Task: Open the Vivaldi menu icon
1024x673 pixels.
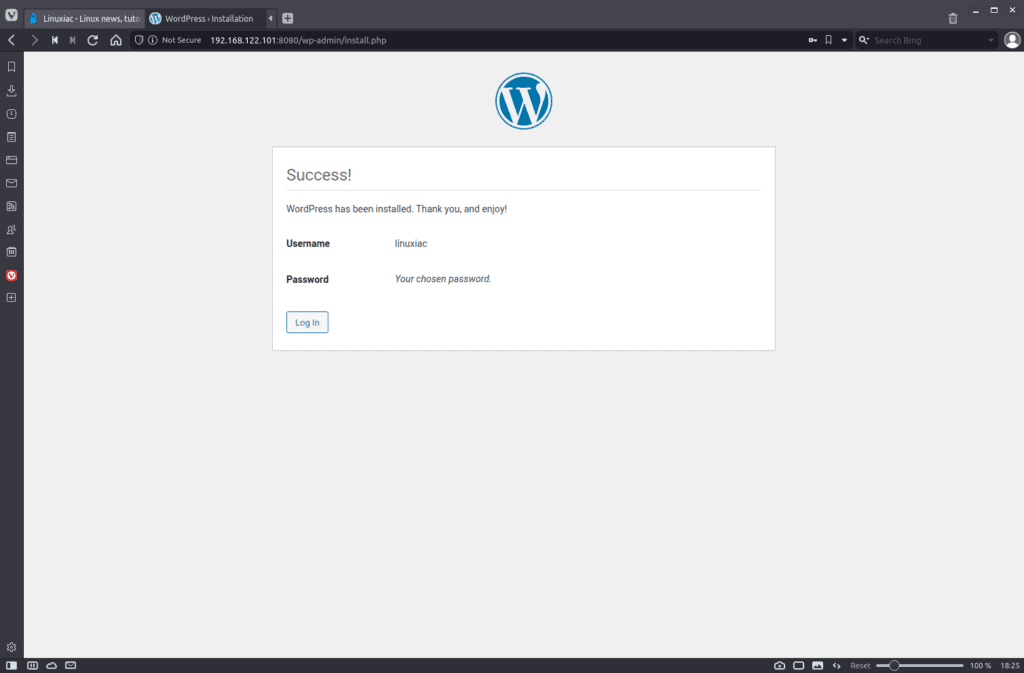Action: [11, 14]
